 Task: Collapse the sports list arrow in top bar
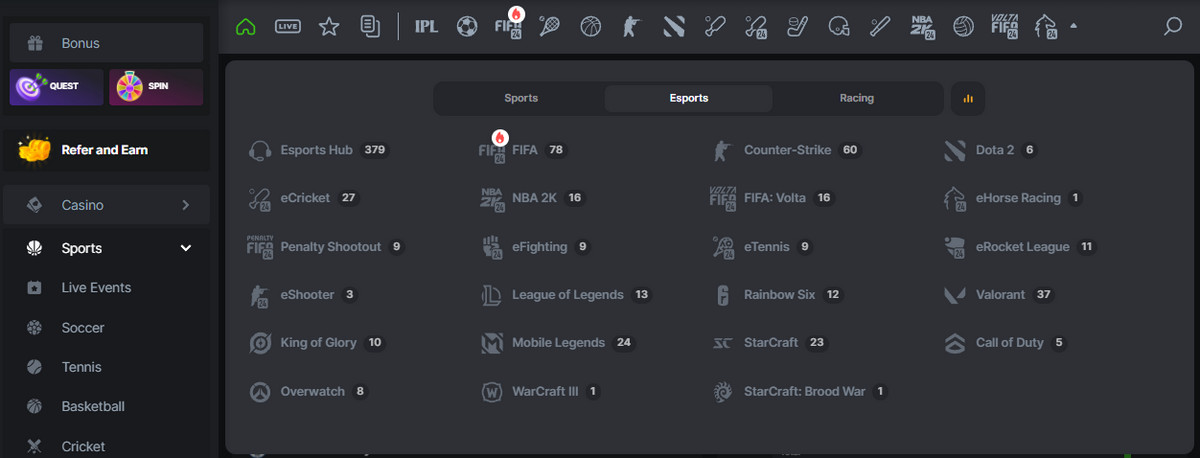1073,27
